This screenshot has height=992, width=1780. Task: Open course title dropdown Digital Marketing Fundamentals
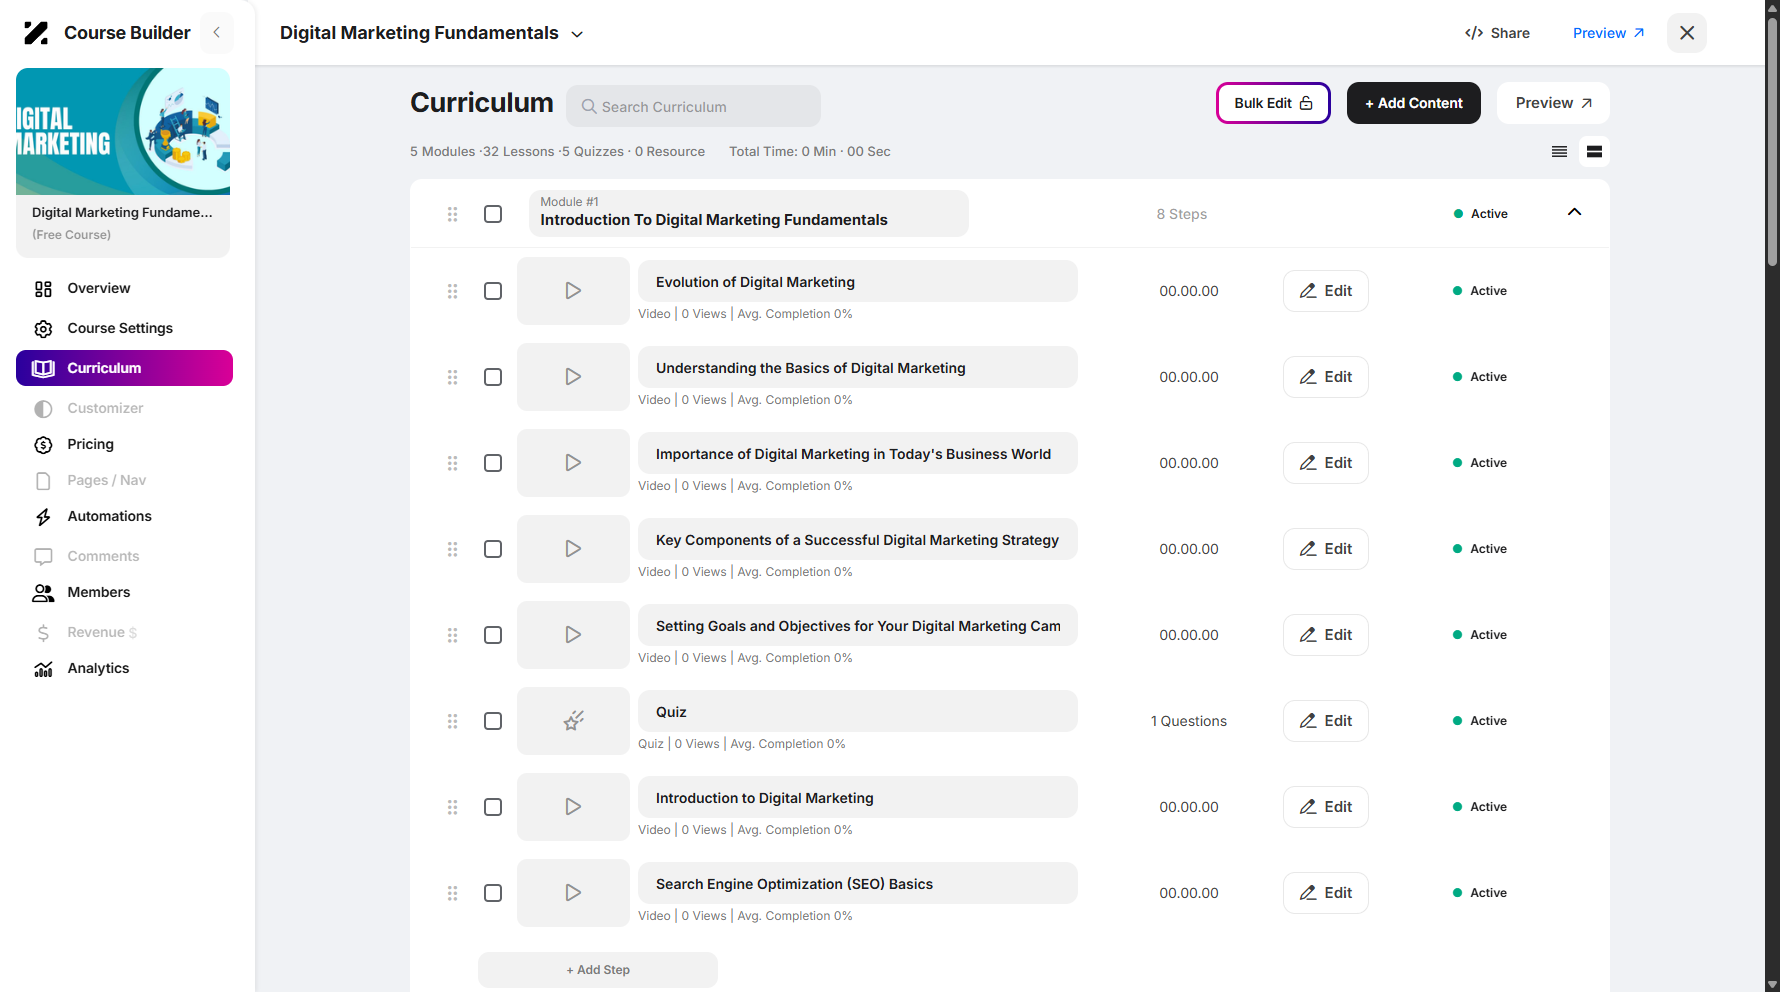coord(432,33)
